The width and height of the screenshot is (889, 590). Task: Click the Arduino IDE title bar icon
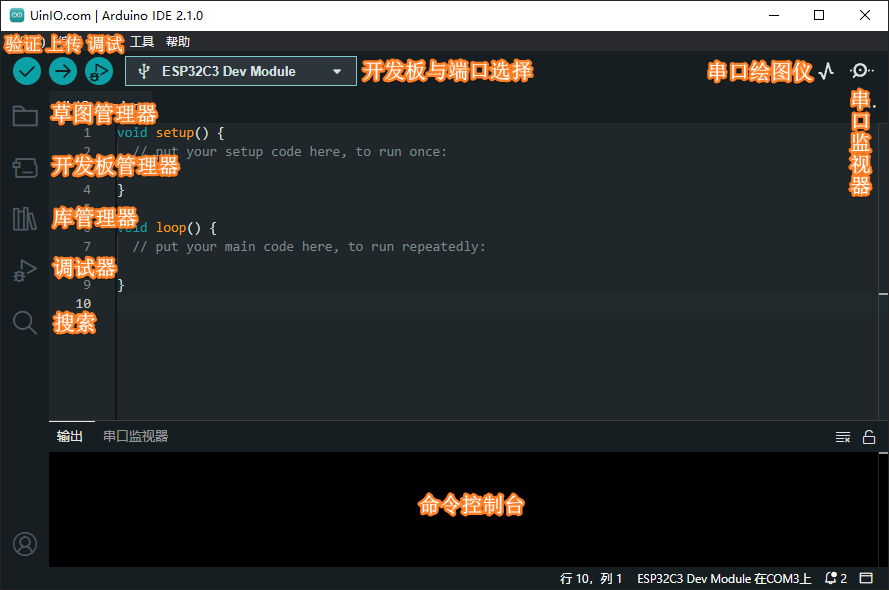[x=17, y=15]
